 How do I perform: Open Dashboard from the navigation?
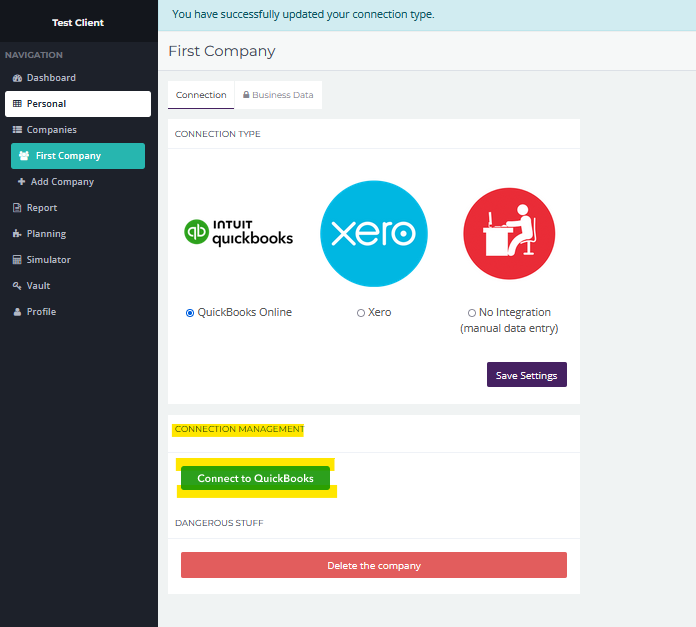(78, 78)
